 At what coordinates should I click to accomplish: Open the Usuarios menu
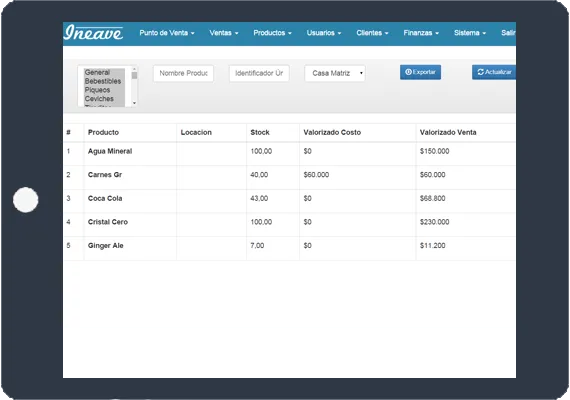pos(324,33)
